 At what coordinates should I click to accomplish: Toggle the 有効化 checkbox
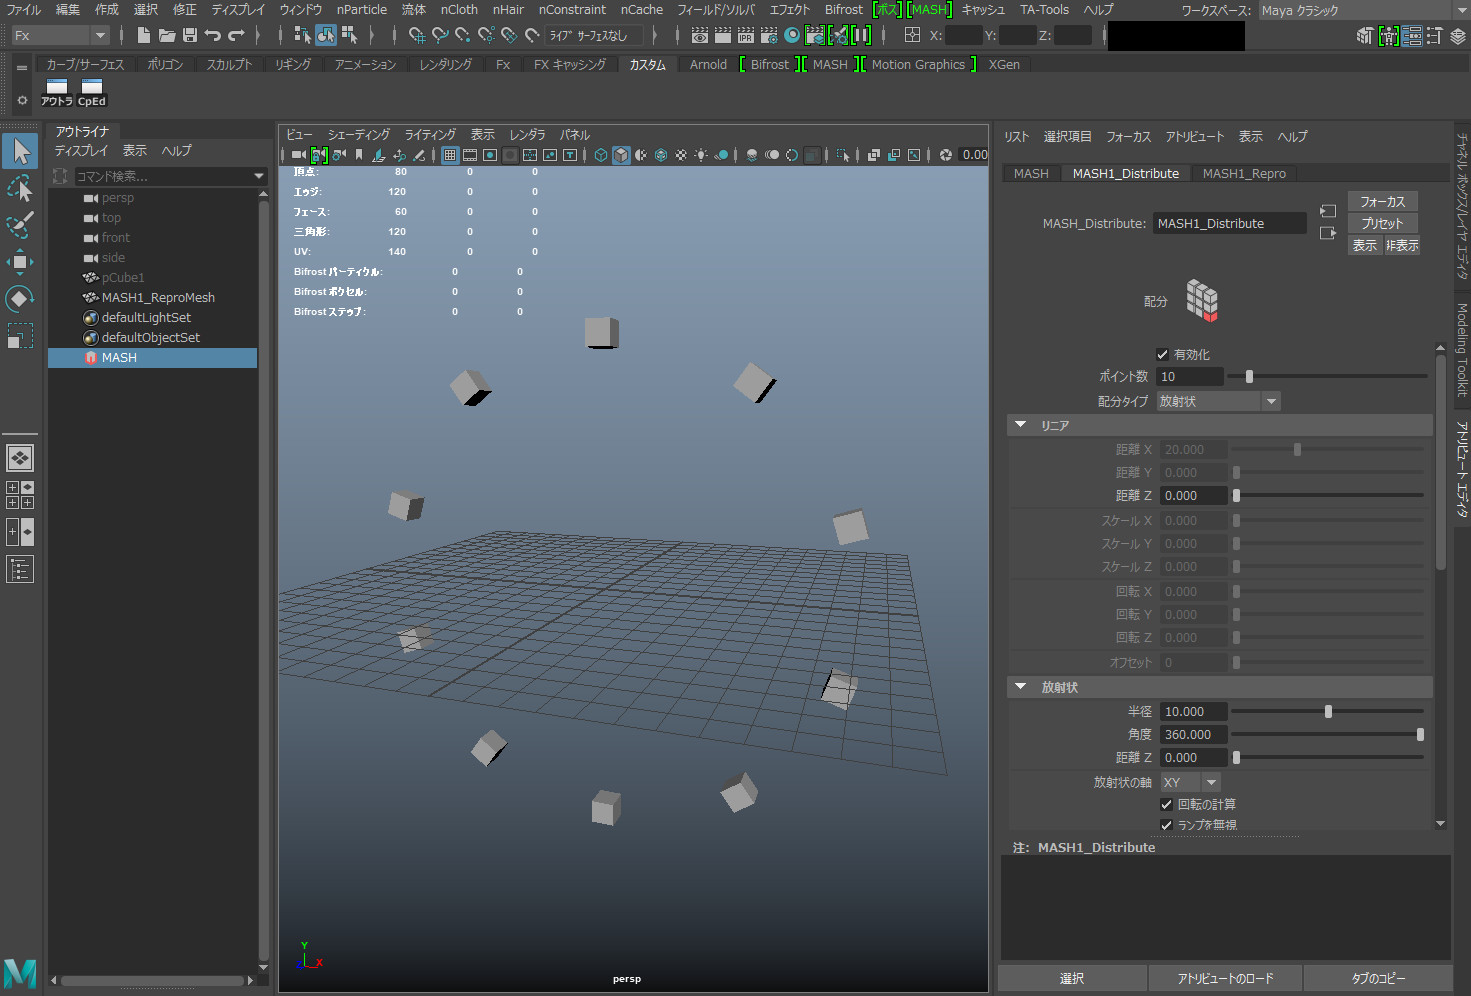tap(1162, 354)
